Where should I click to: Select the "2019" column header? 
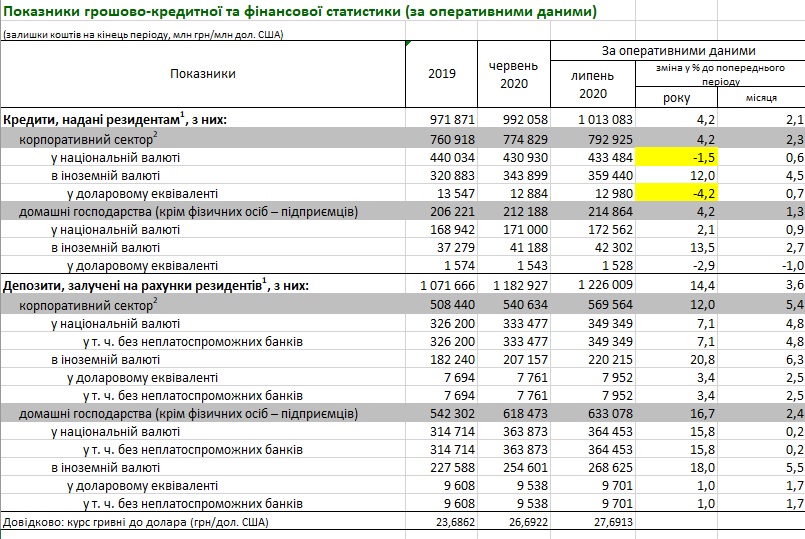pyautogui.click(x=441, y=74)
